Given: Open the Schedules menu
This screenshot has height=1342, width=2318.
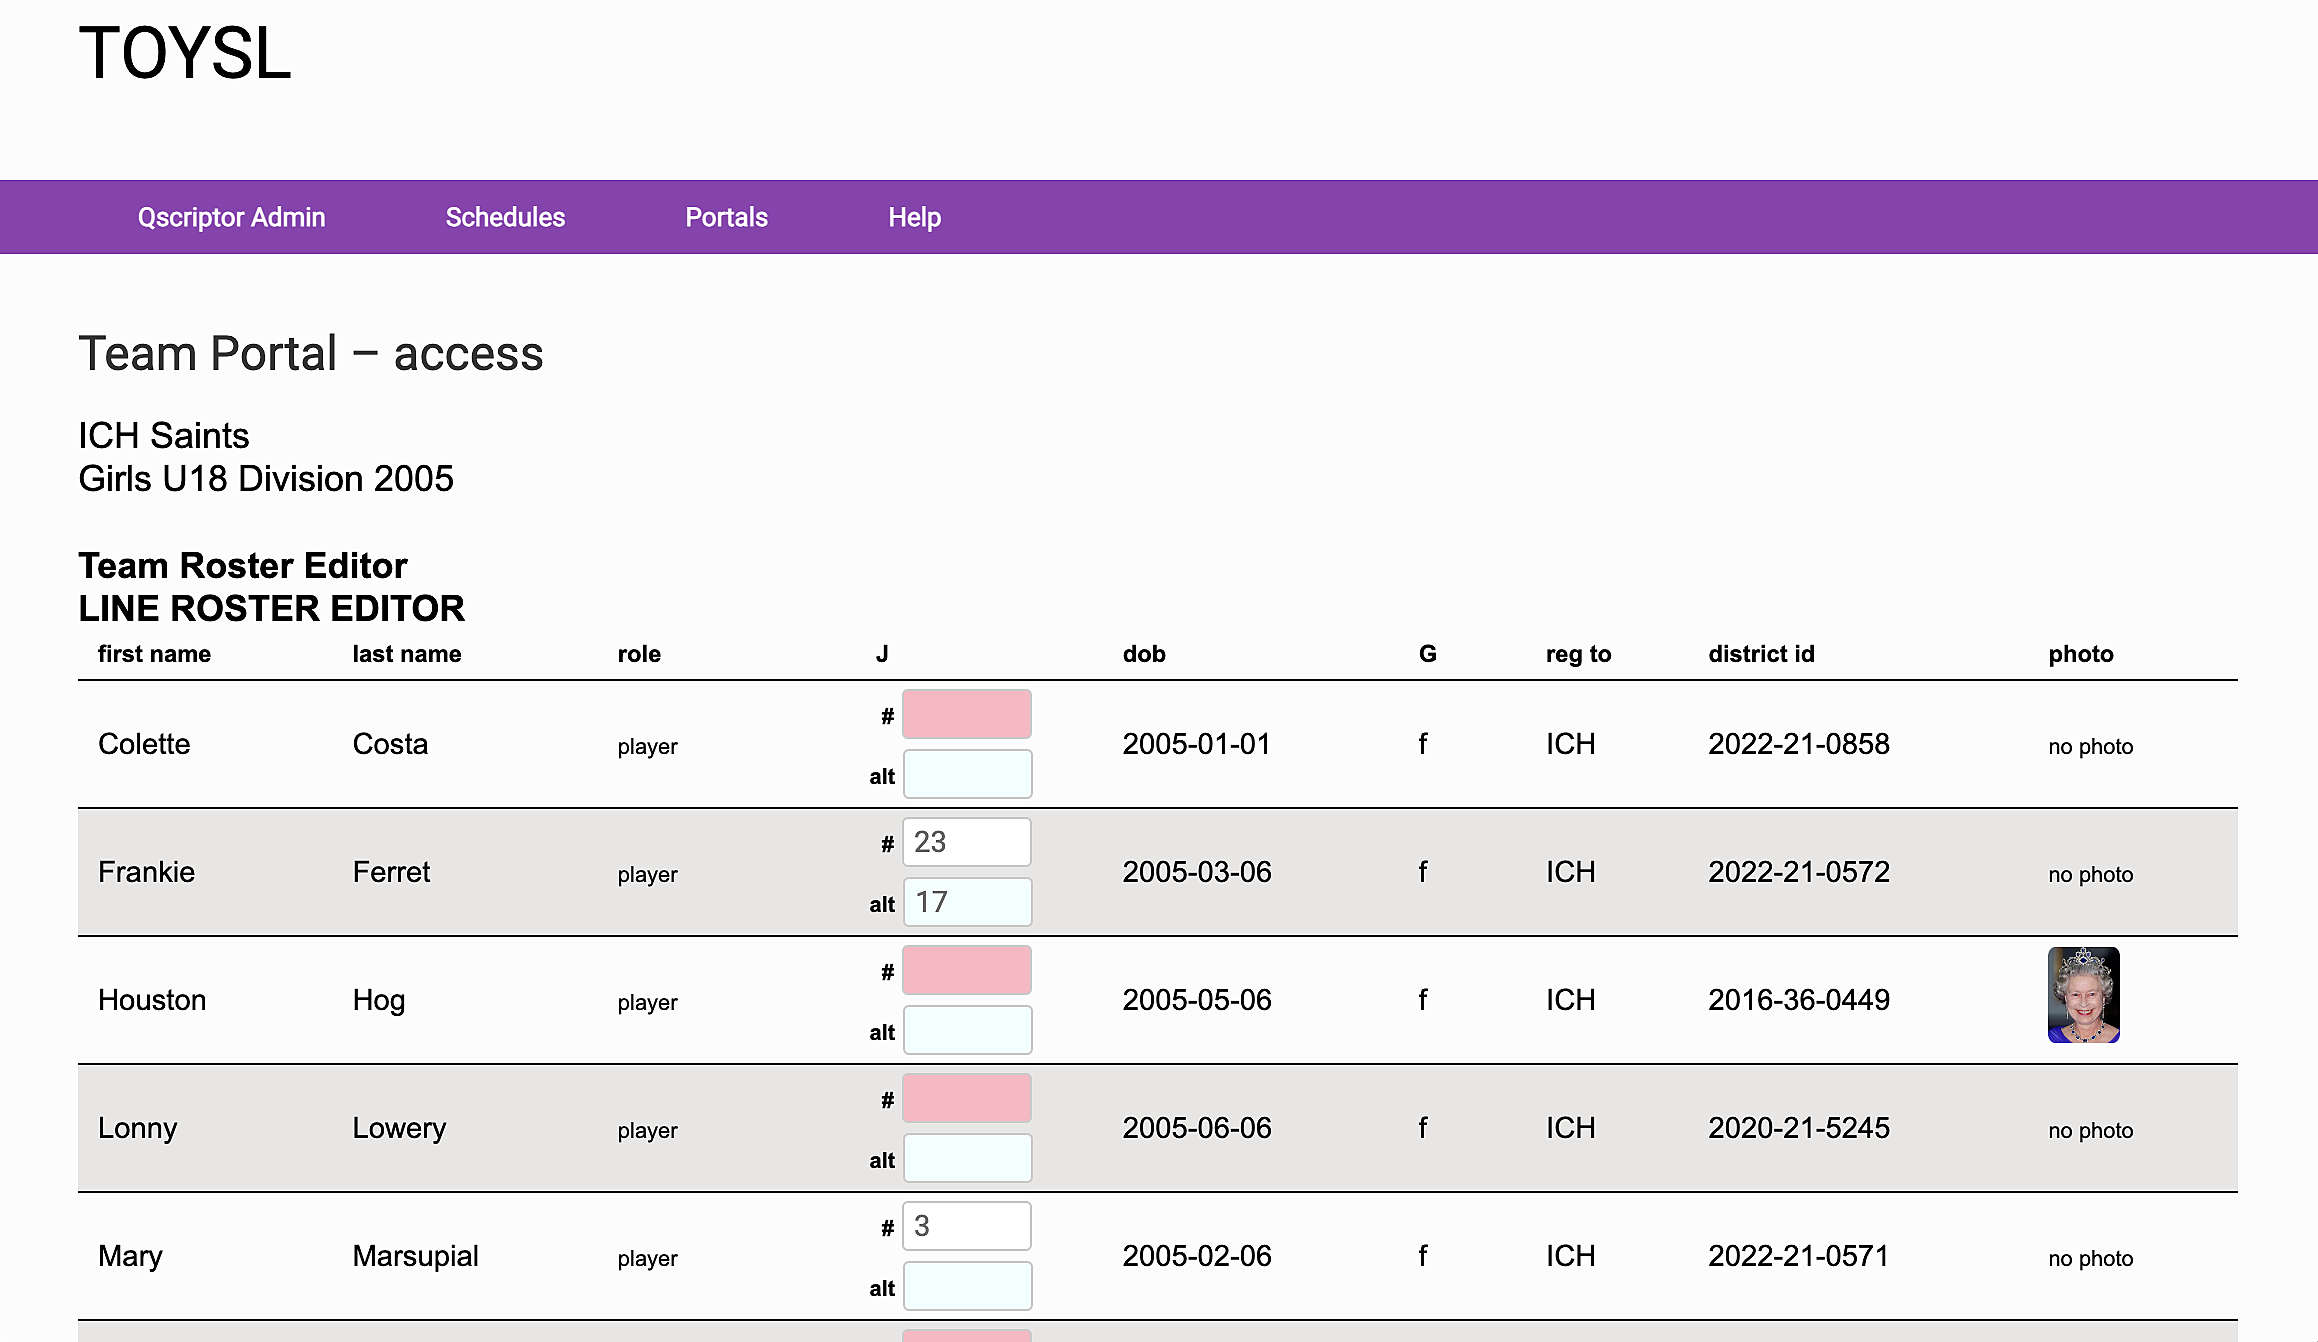Looking at the screenshot, I should [x=503, y=216].
